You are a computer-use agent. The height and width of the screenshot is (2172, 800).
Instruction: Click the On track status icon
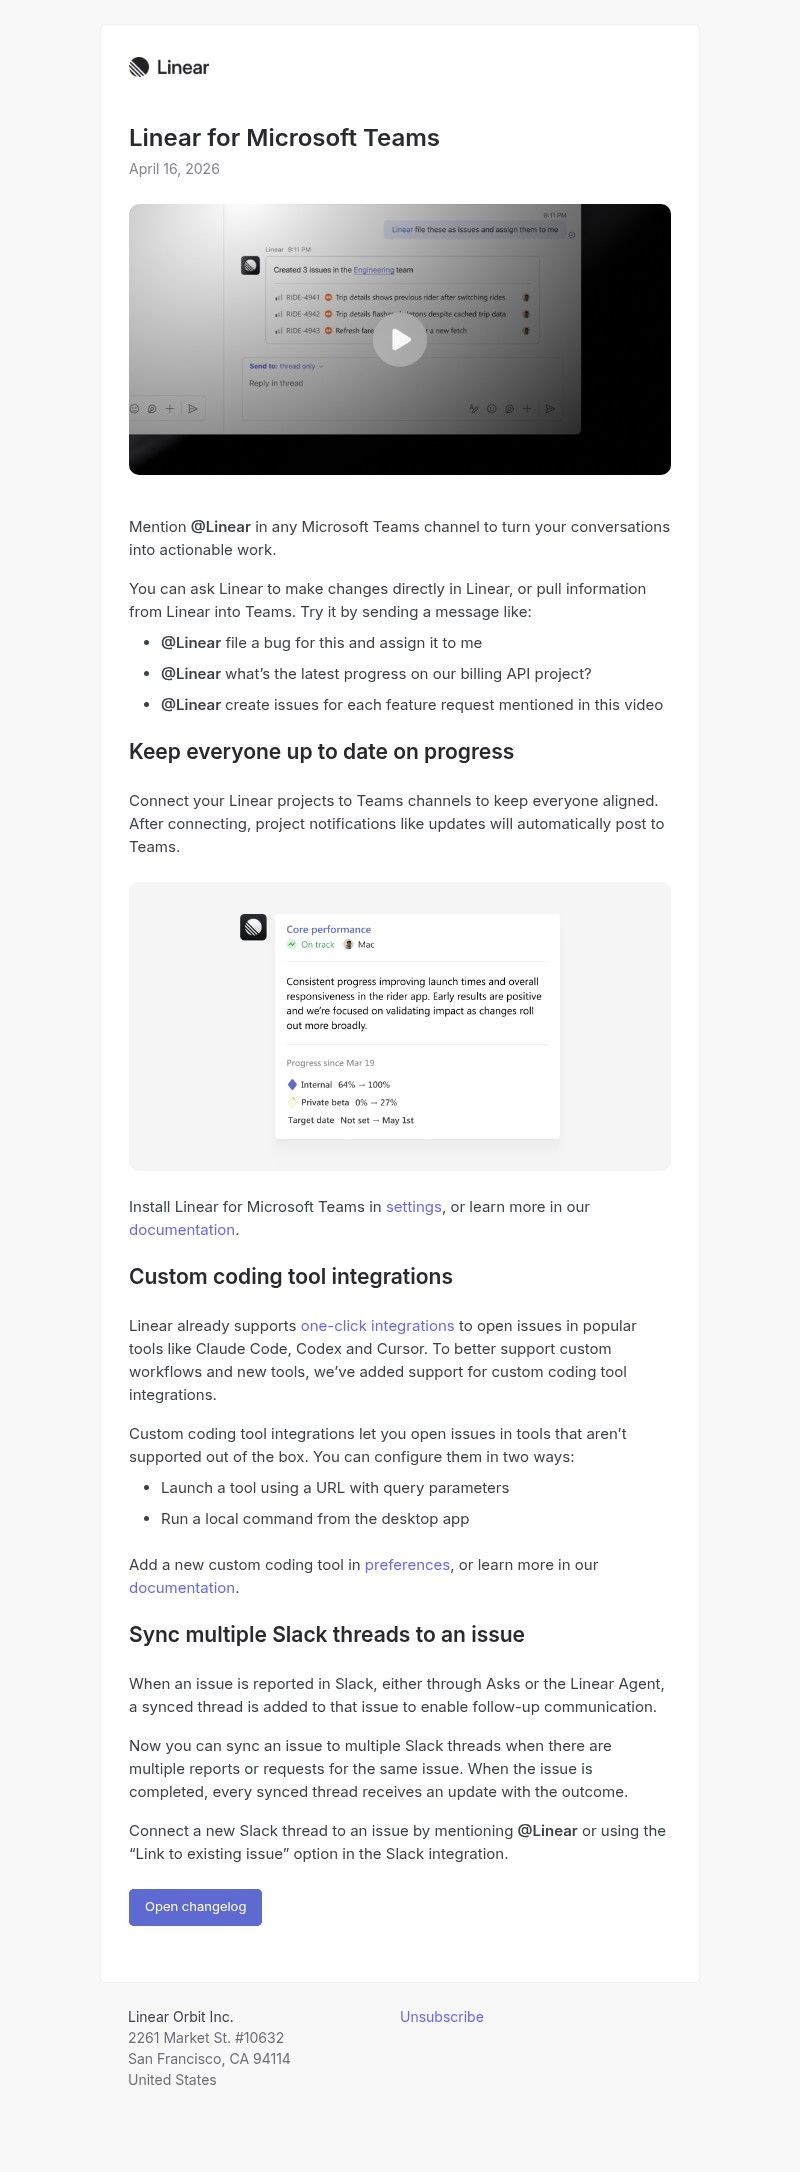click(x=292, y=944)
